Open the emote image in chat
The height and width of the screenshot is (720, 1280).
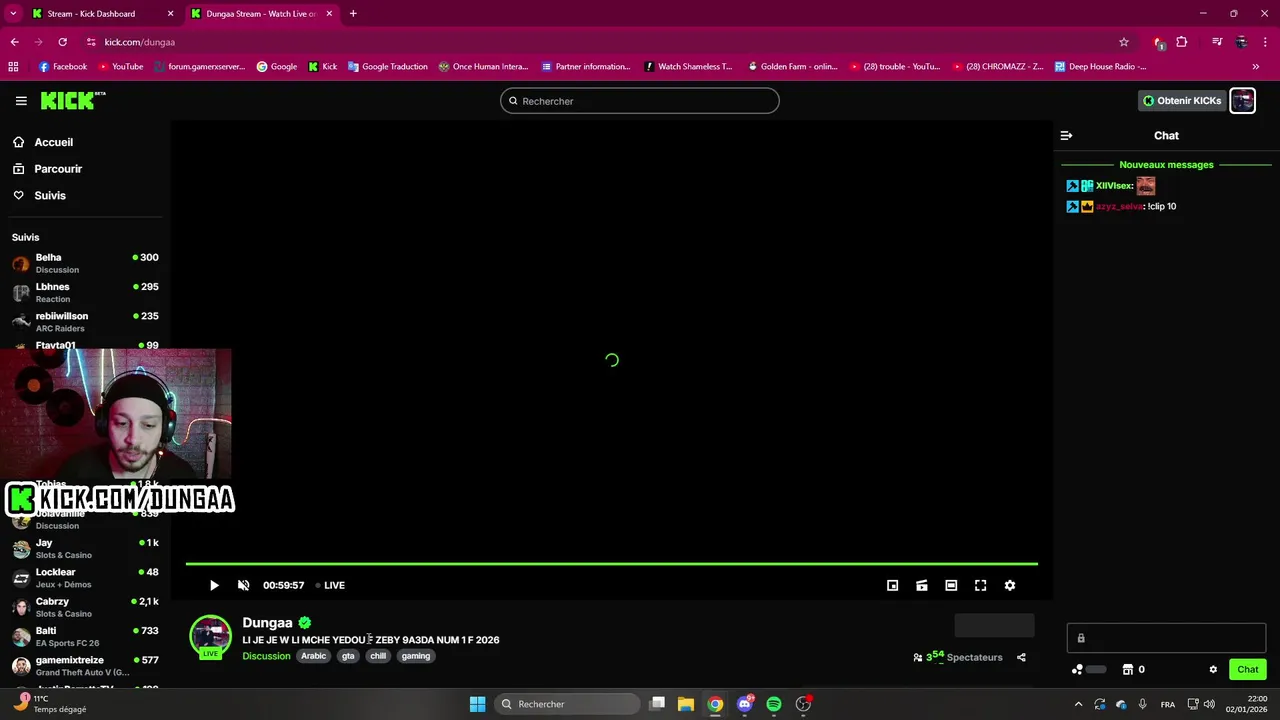coord(1146,186)
